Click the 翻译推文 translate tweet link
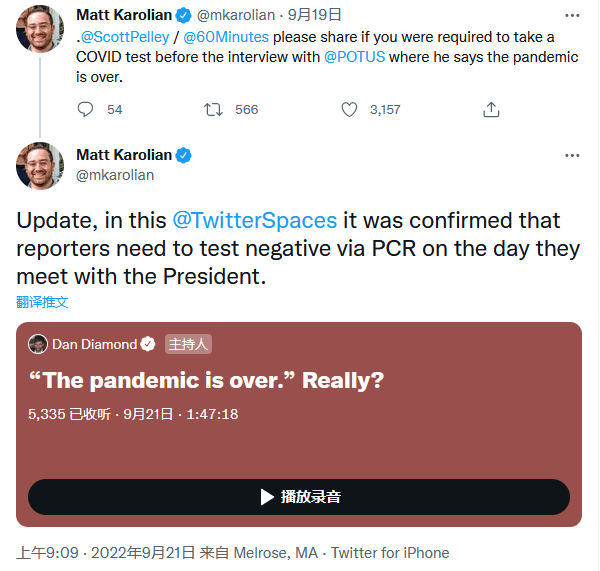This screenshot has height=571, width=600. click(x=43, y=302)
